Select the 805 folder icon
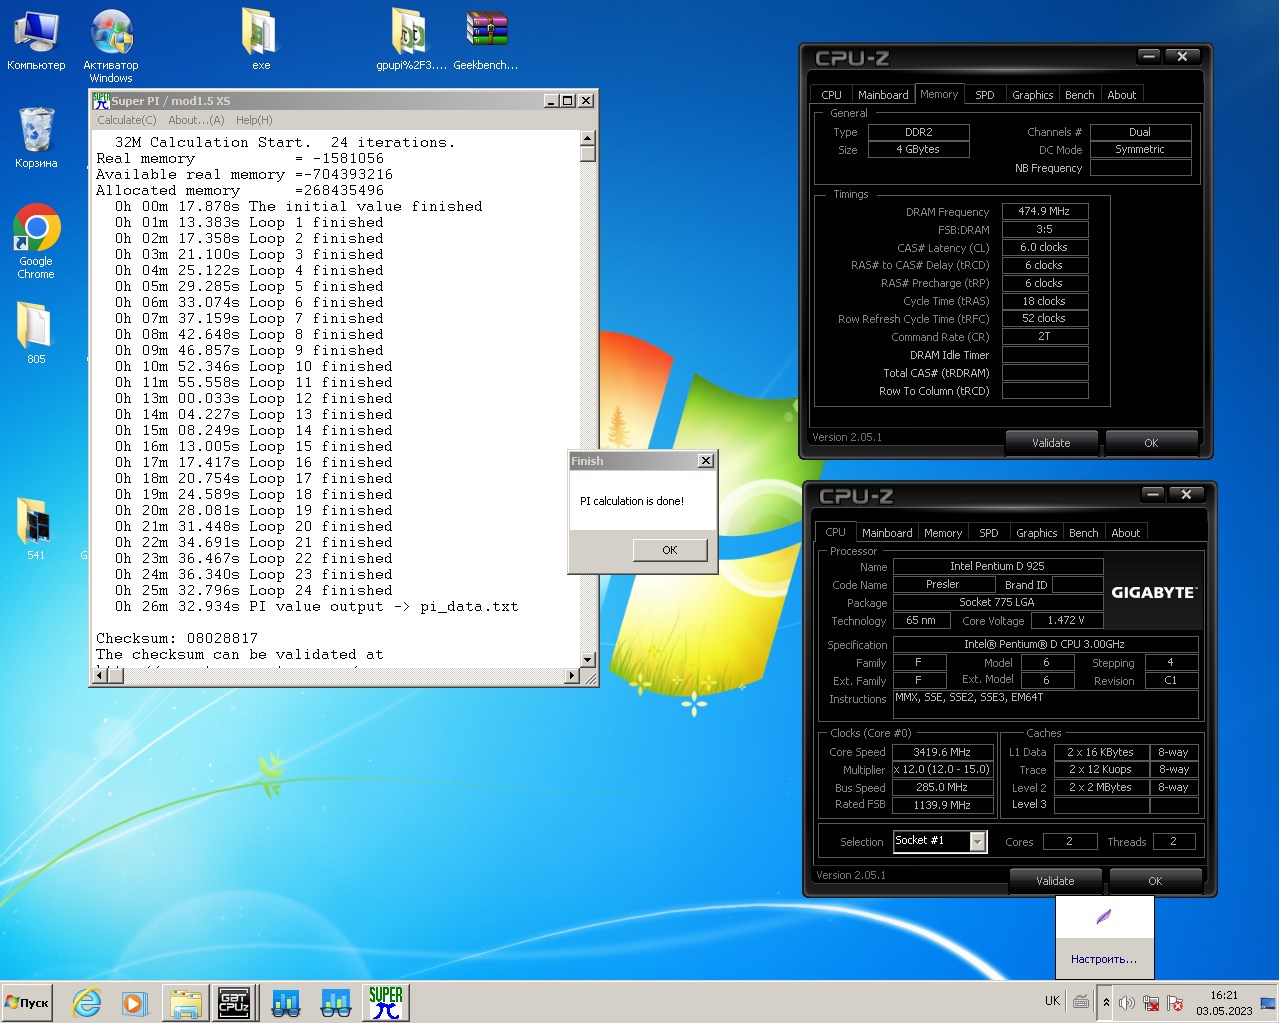This screenshot has width=1279, height=1023. (x=36, y=332)
